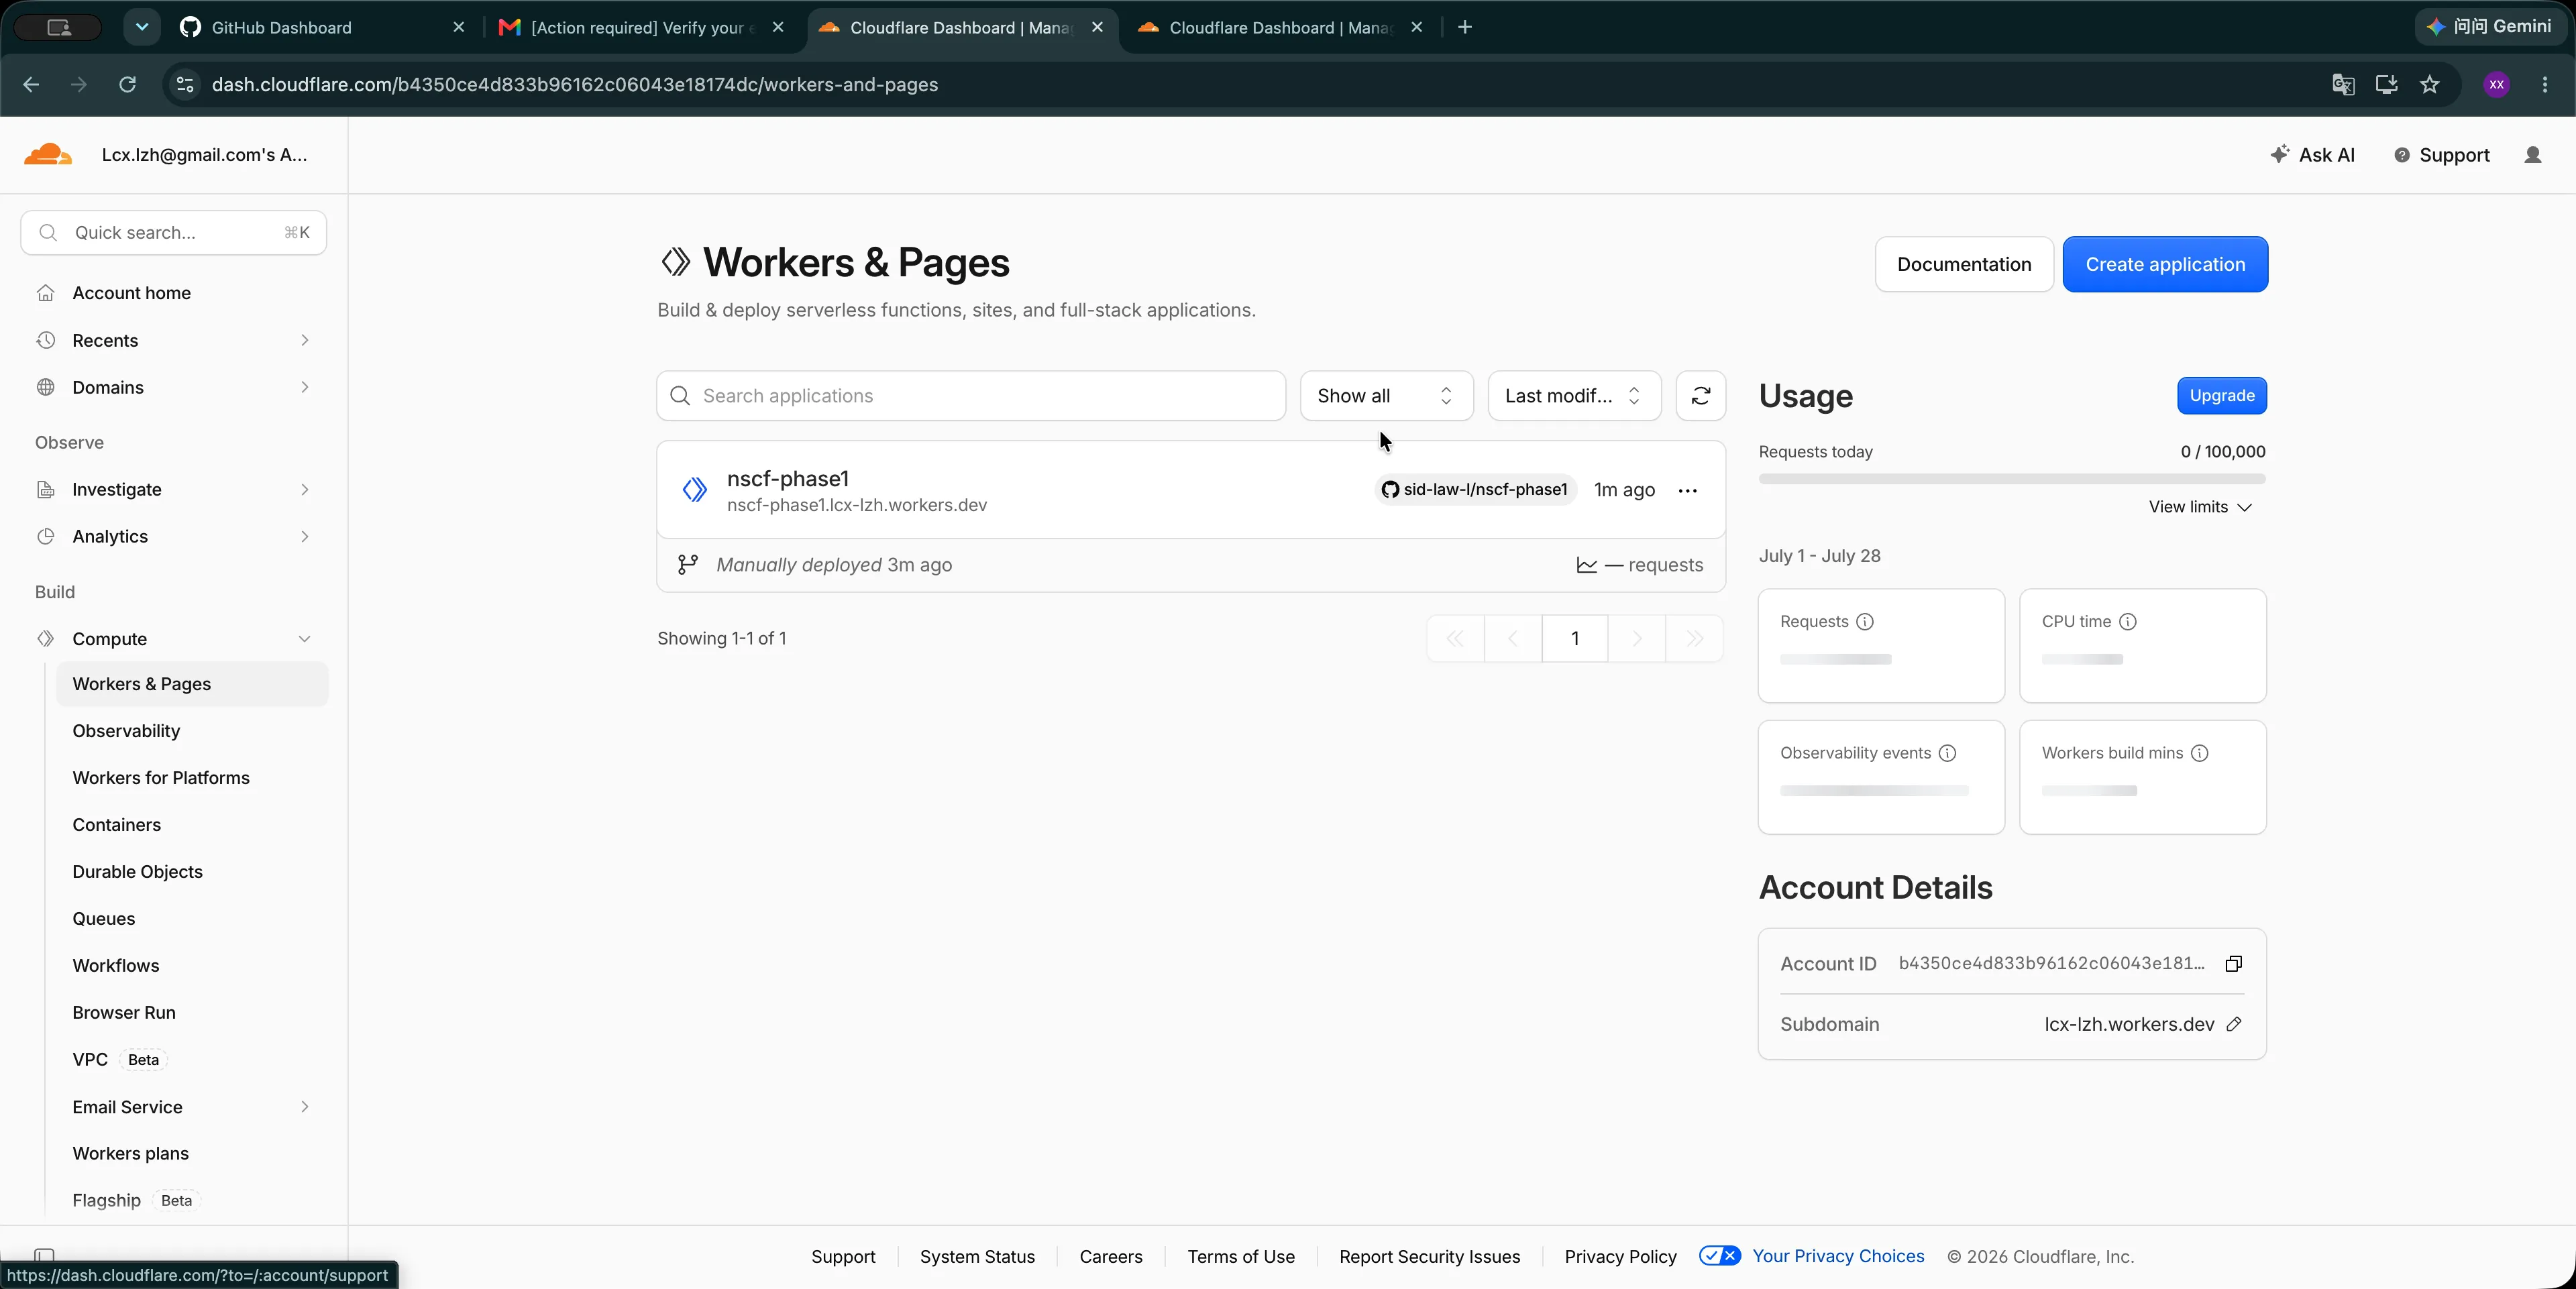Close the GitHub Dashboard tab
Viewport: 2576px width, 1289px height.
pyautogui.click(x=459, y=28)
